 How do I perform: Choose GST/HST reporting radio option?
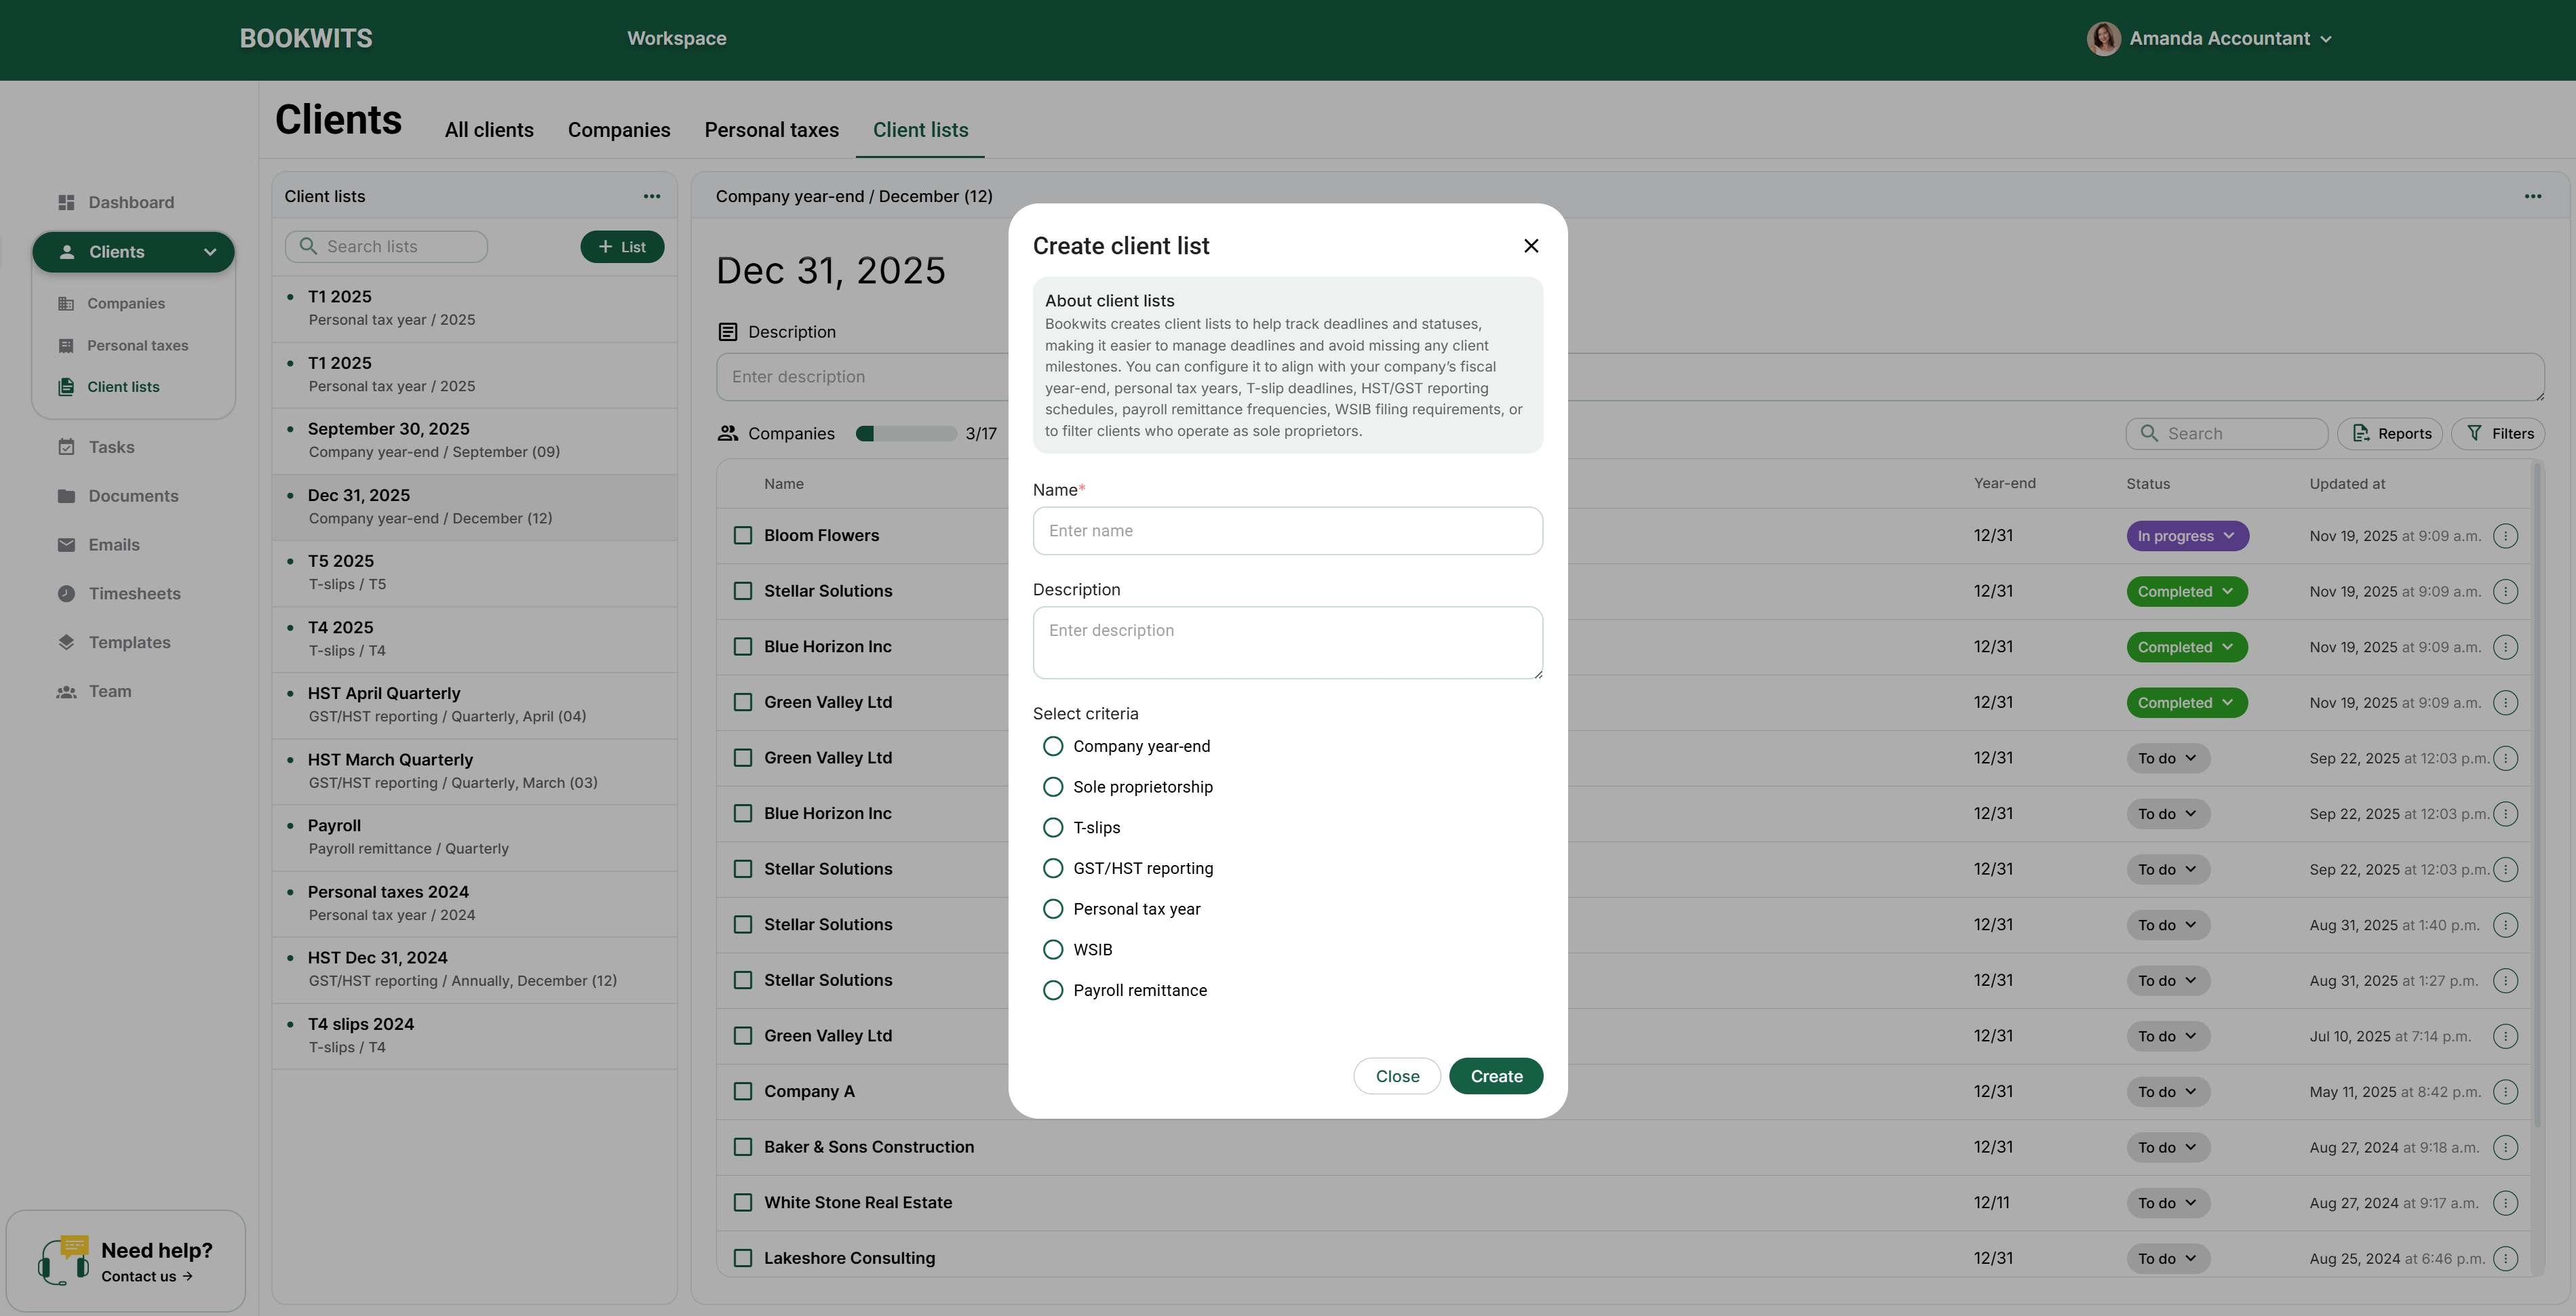[x=1052, y=868]
